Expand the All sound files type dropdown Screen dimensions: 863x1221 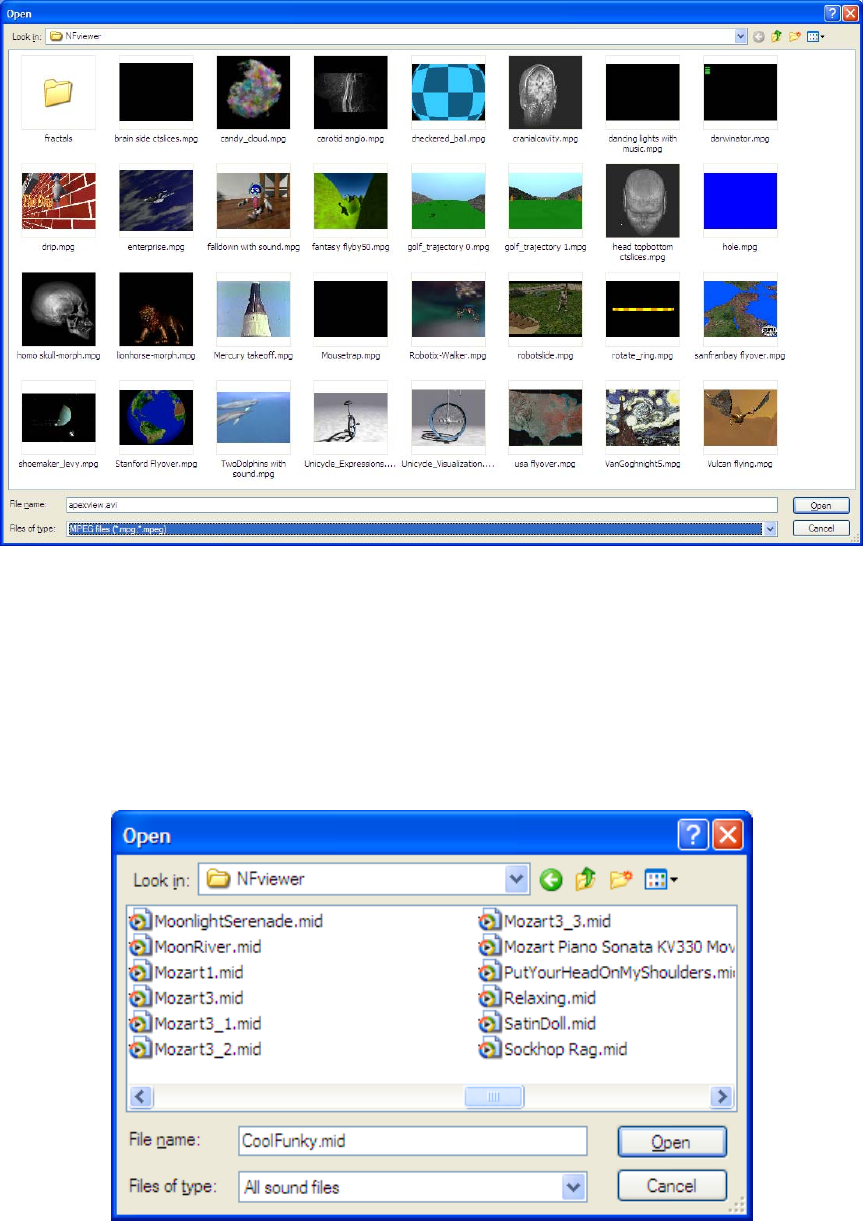pos(573,1187)
